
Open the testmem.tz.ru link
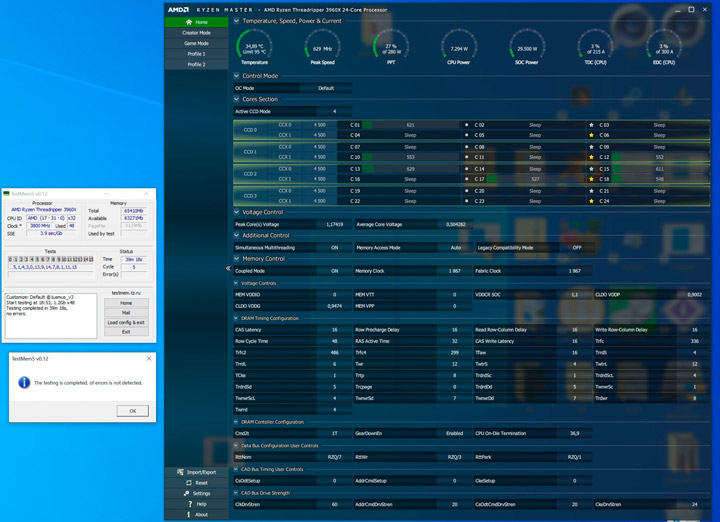tap(126, 293)
